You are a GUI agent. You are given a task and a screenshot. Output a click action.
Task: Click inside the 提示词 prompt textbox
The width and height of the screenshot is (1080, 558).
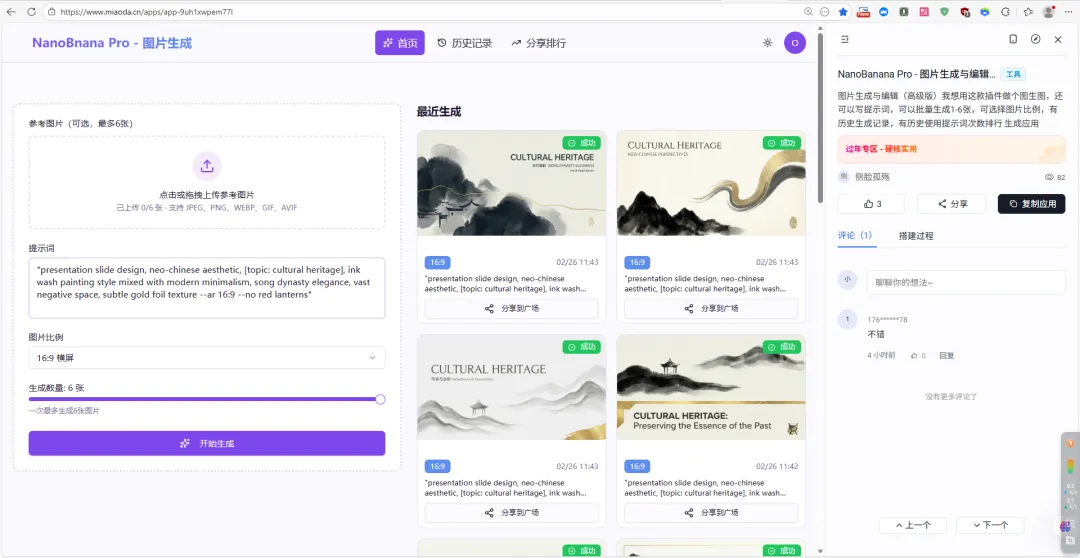coord(207,288)
